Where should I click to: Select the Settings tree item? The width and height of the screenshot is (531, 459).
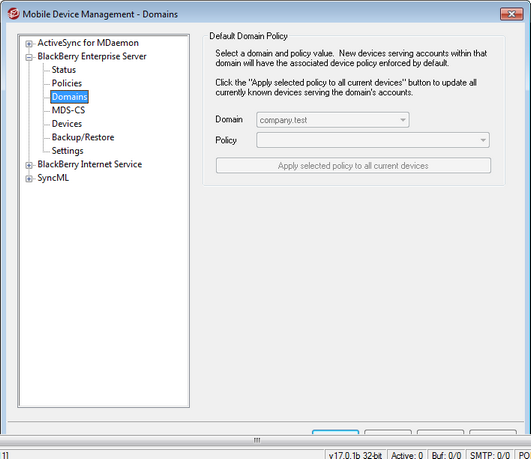tap(67, 151)
